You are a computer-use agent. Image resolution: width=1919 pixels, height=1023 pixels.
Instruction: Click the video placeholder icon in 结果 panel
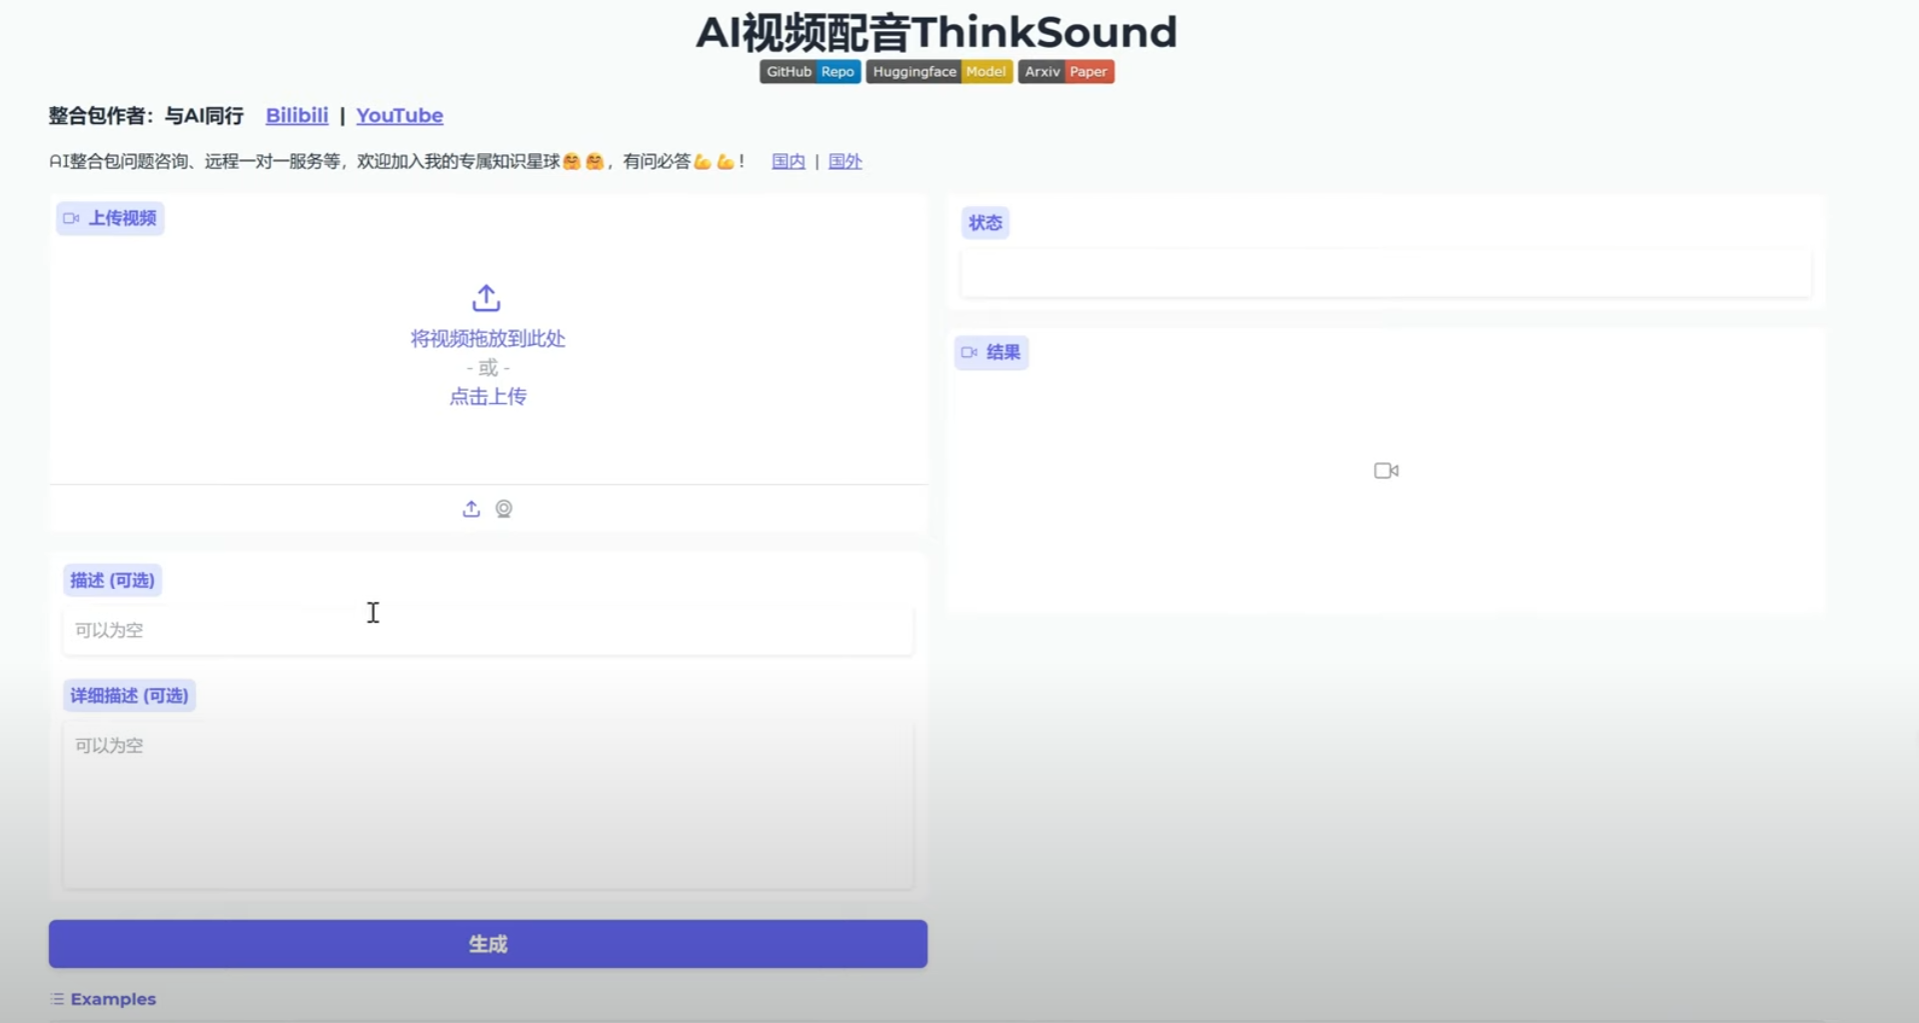(1386, 471)
